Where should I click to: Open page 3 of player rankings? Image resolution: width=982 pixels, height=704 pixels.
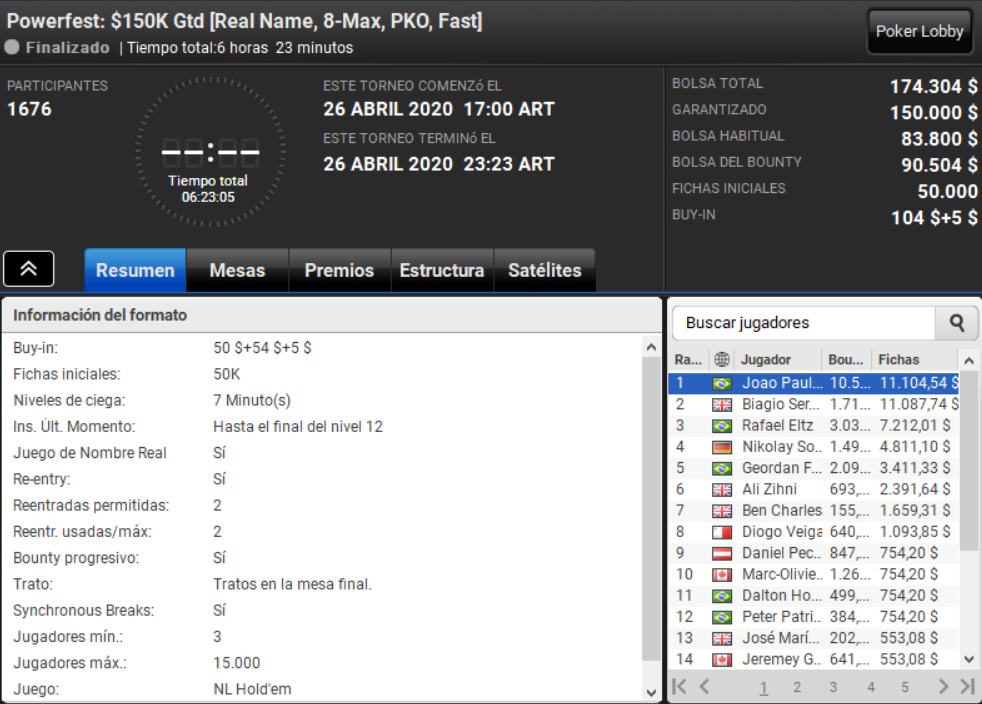point(833,687)
